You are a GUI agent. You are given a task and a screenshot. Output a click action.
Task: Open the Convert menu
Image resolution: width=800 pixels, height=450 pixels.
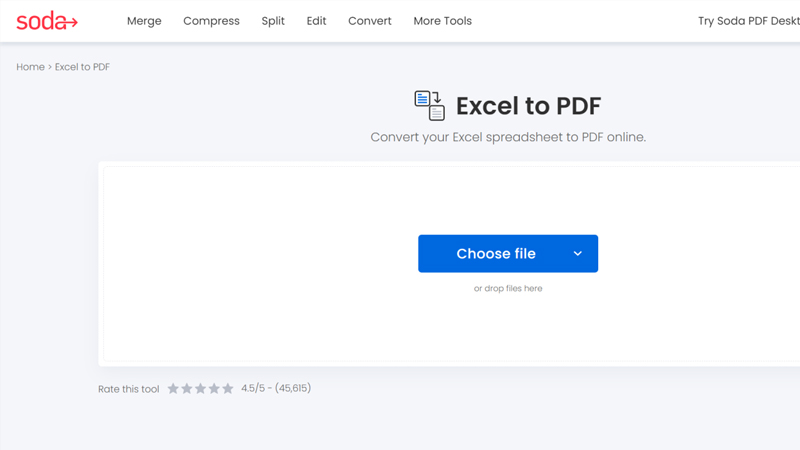[x=370, y=21]
